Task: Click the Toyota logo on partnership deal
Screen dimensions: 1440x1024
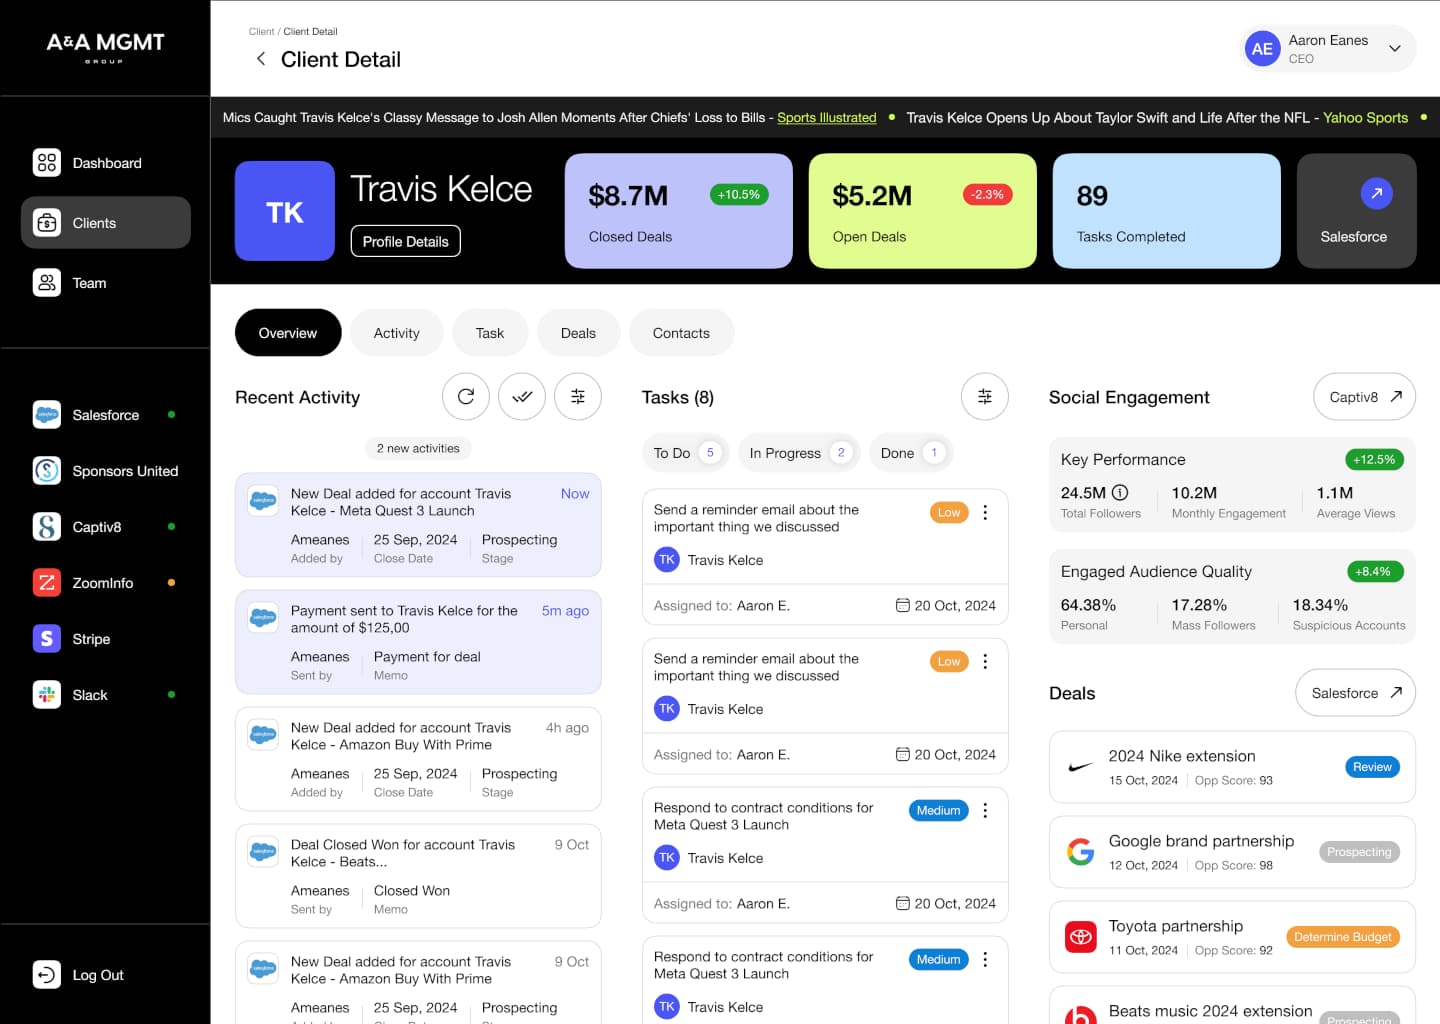Action: (1081, 937)
